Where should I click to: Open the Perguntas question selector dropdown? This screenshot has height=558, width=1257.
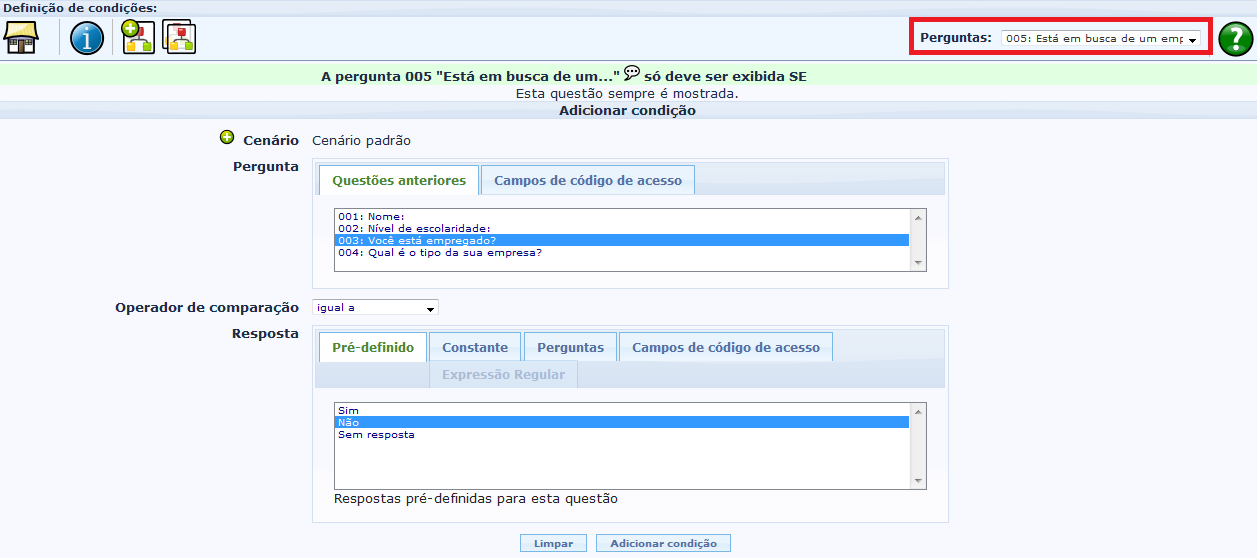pyautogui.click(x=1100, y=38)
